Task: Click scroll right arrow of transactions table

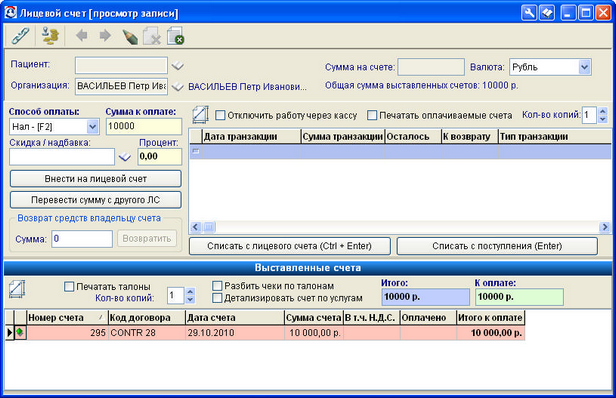Action: pyautogui.click(x=605, y=227)
